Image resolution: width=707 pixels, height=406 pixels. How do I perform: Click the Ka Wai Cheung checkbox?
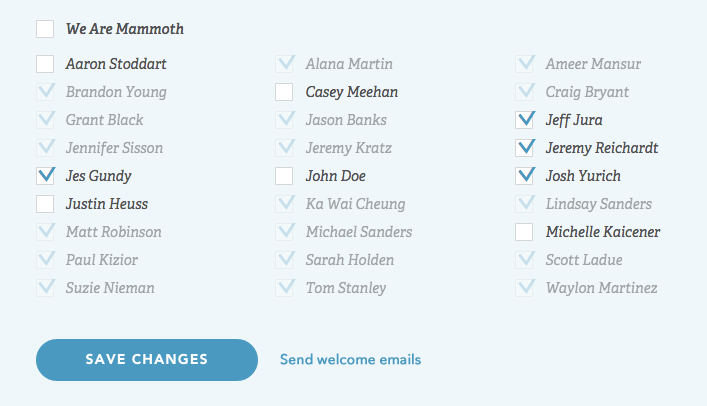285,204
